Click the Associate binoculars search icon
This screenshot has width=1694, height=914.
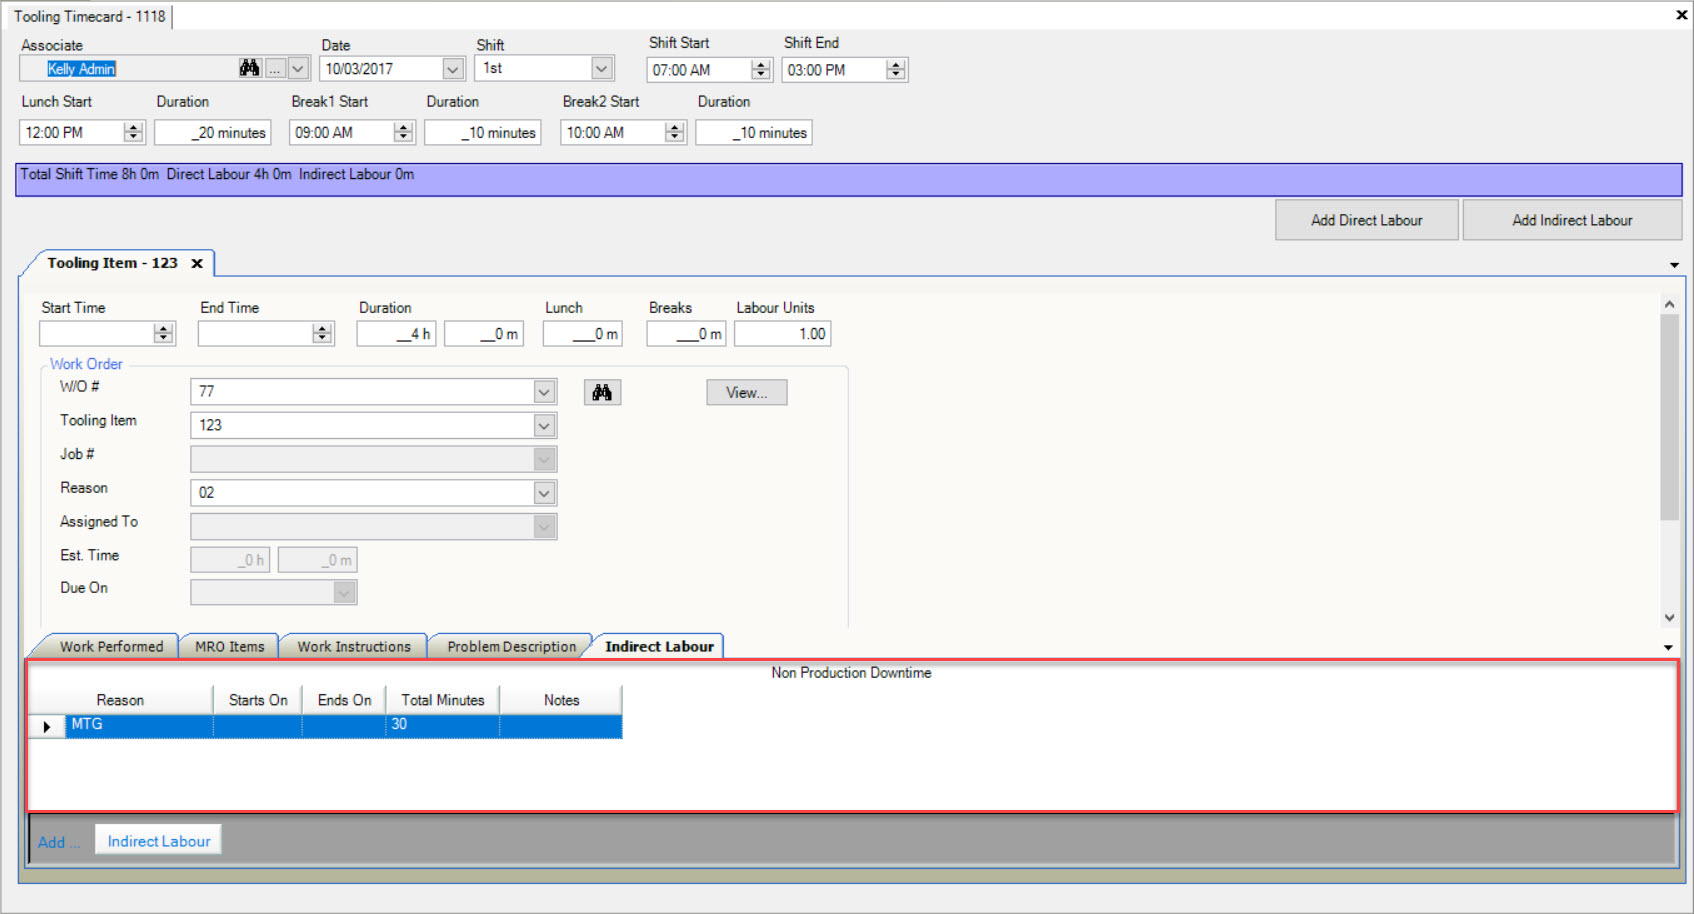(249, 68)
